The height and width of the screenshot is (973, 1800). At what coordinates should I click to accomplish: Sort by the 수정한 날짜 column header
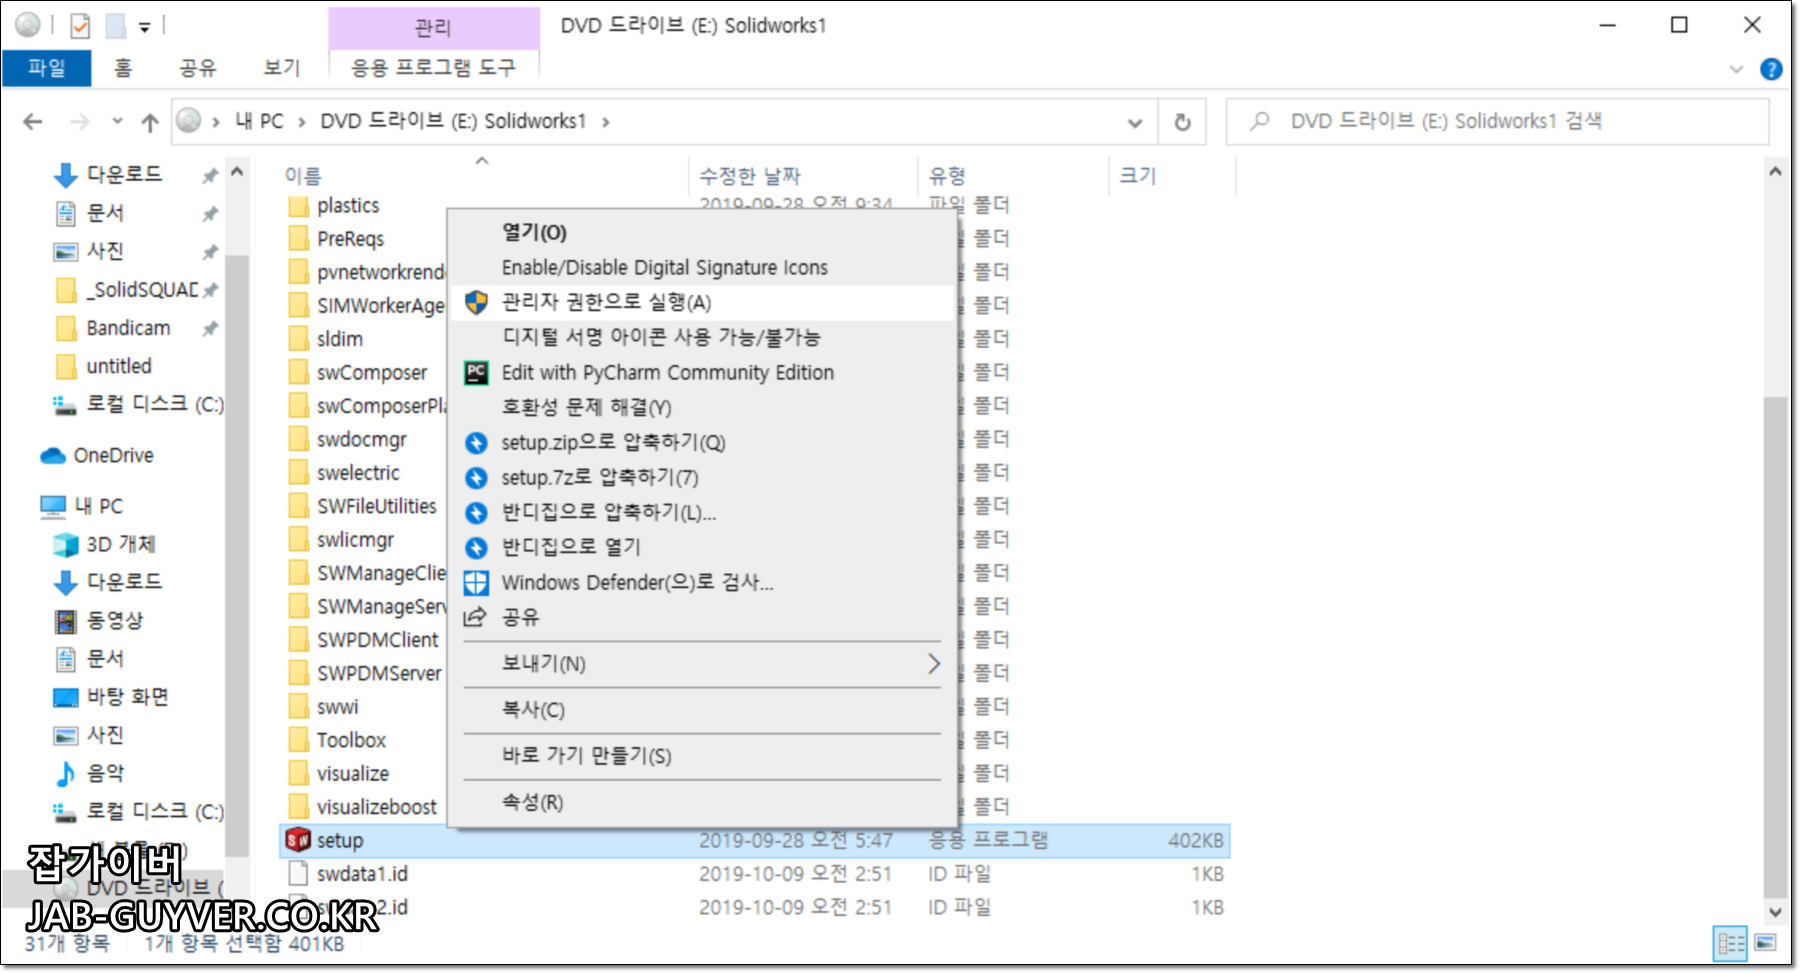coord(750,176)
